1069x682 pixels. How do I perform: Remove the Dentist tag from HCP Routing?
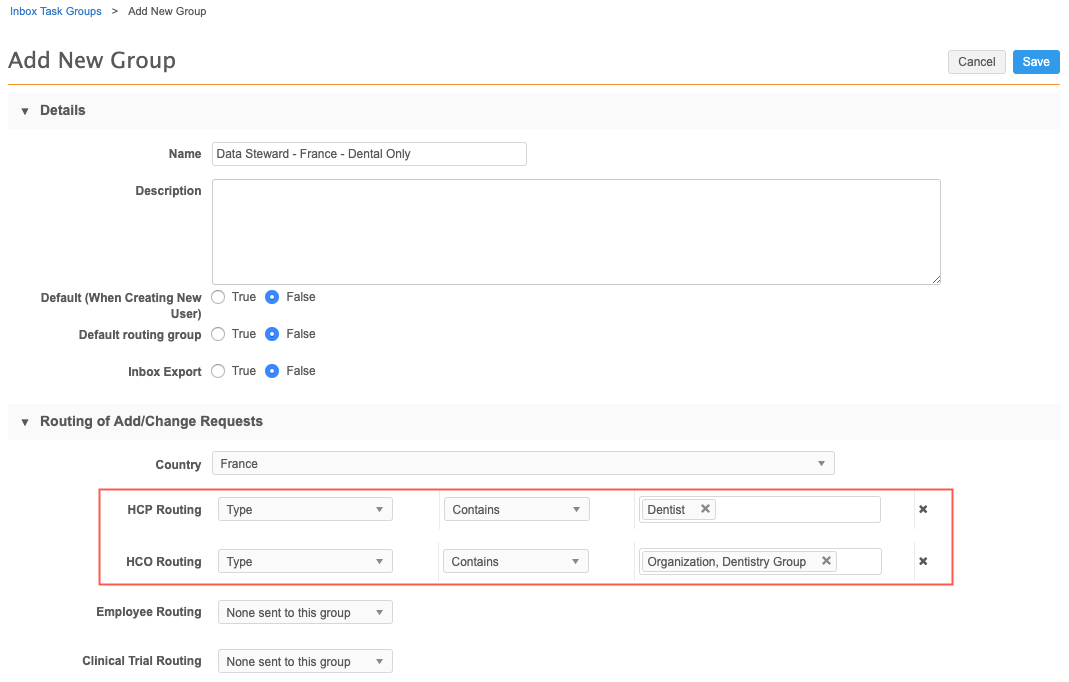[705, 509]
